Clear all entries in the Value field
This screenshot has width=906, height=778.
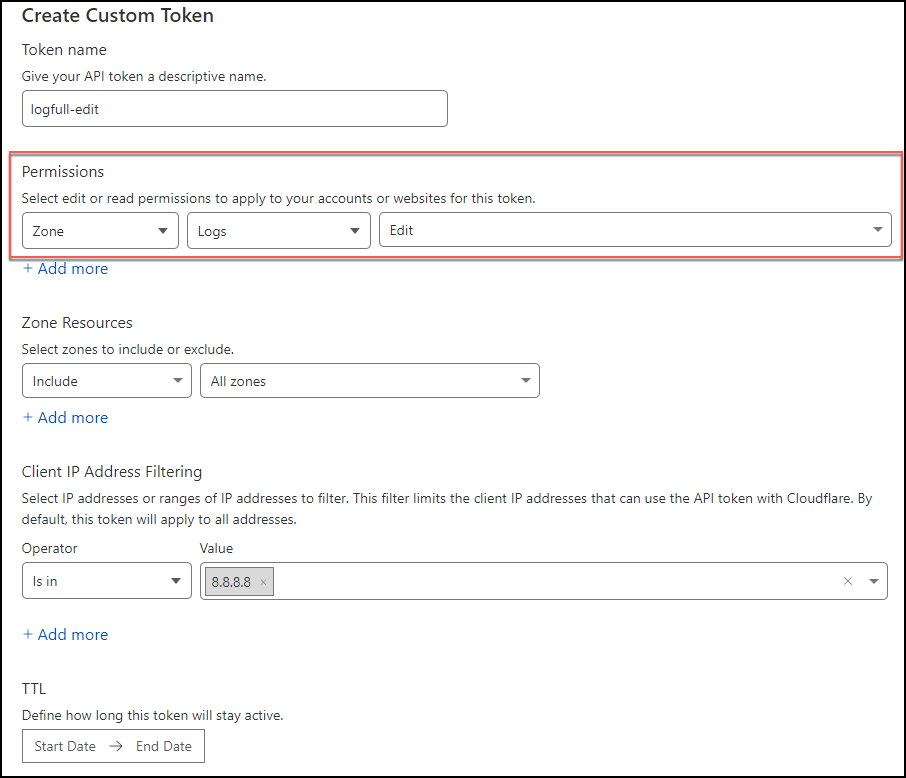click(847, 581)
